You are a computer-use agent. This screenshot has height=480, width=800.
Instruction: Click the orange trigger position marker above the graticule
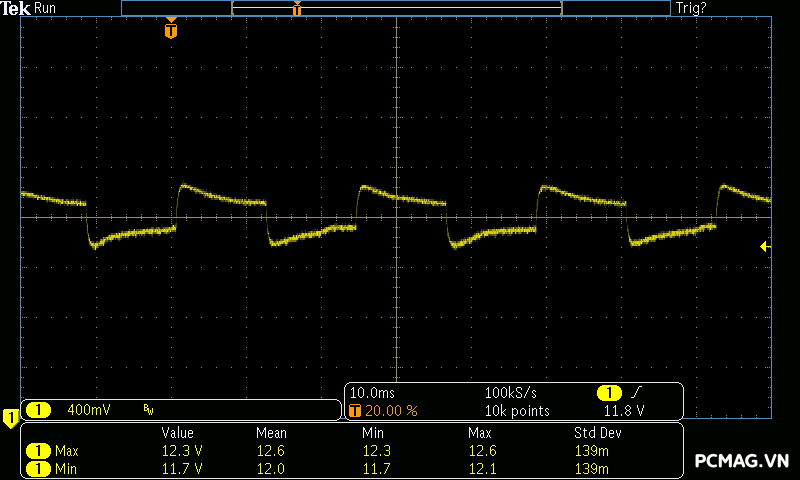click(171, 31)
